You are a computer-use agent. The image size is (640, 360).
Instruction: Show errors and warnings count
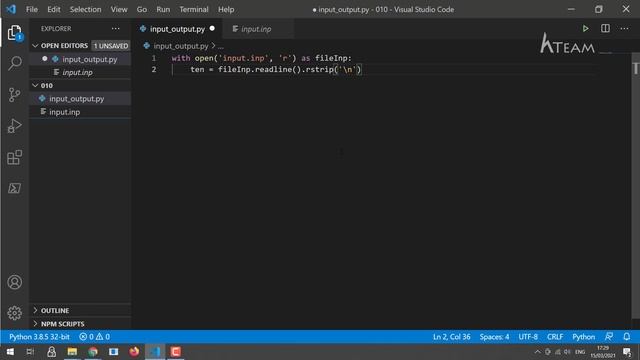point(94,337)
